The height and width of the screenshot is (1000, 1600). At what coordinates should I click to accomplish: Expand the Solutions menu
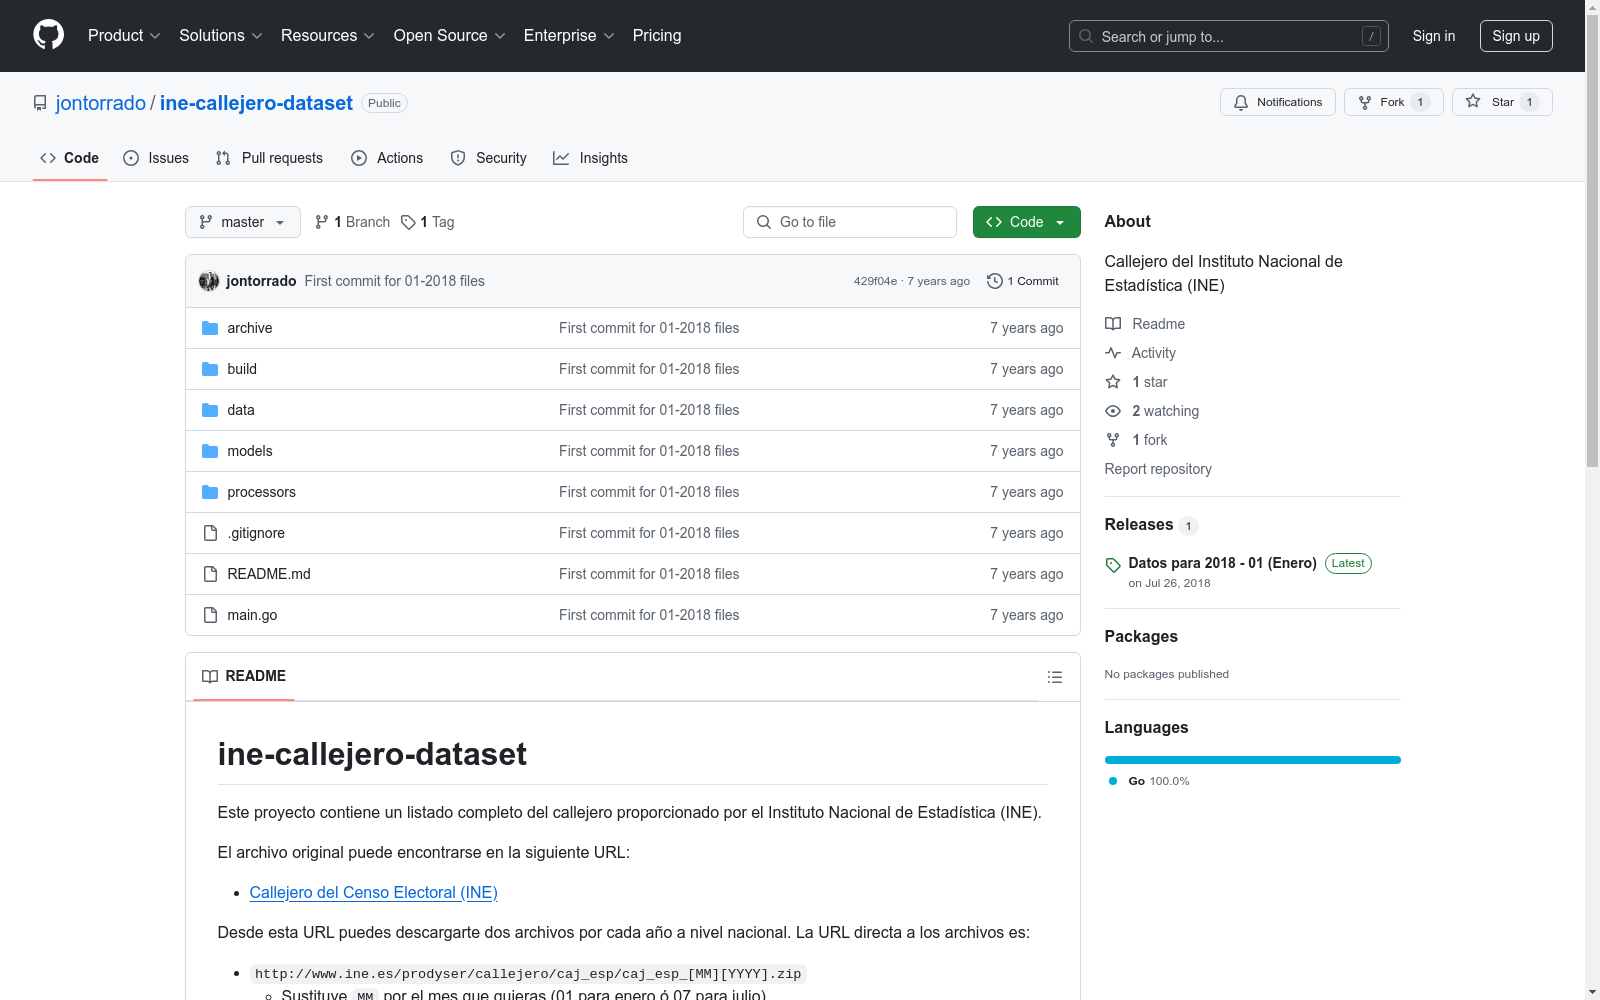pyautogui.click(x=220, y=36)
